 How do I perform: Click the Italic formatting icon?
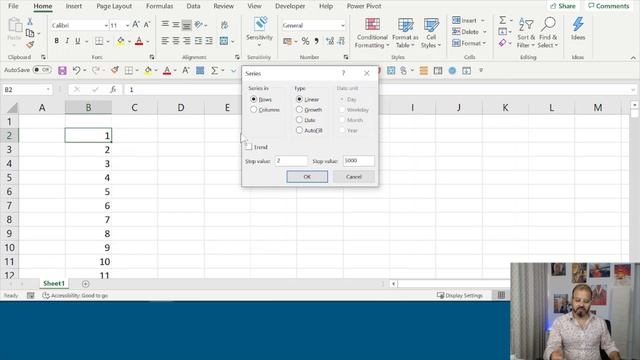(67, 41)
